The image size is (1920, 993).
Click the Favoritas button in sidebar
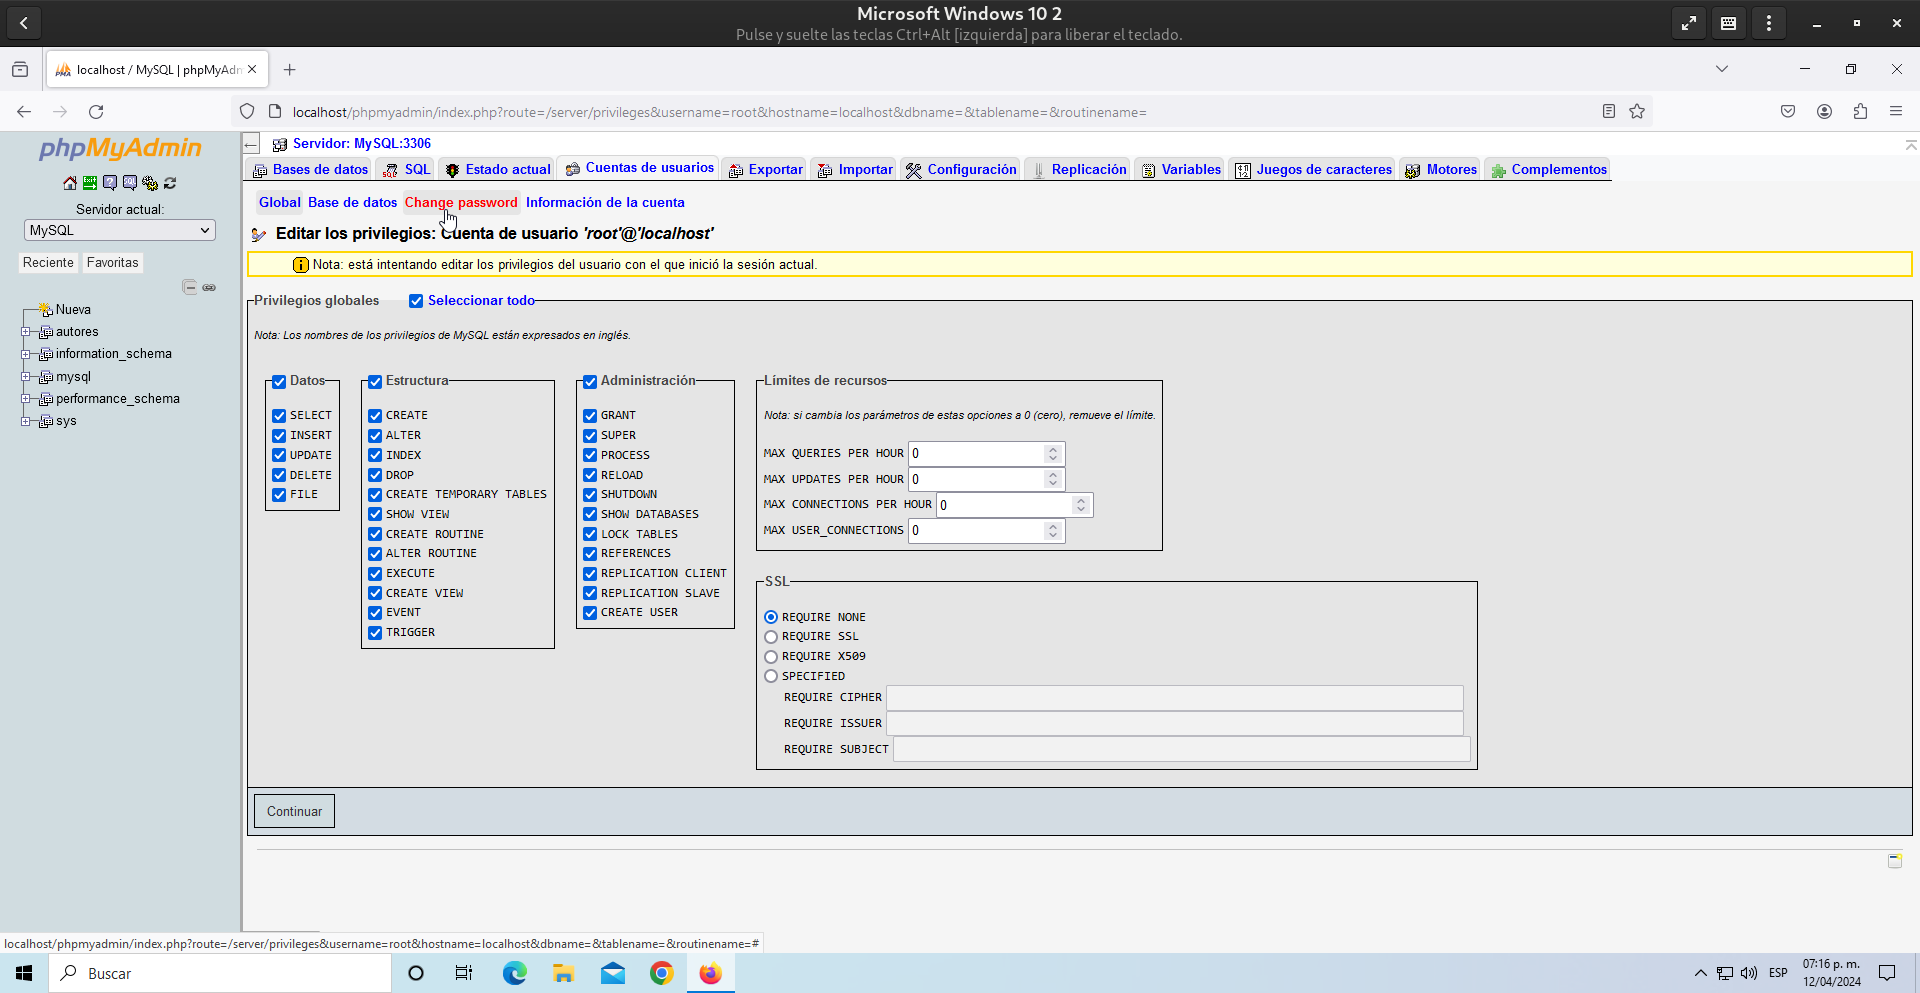tap(112, 262)
